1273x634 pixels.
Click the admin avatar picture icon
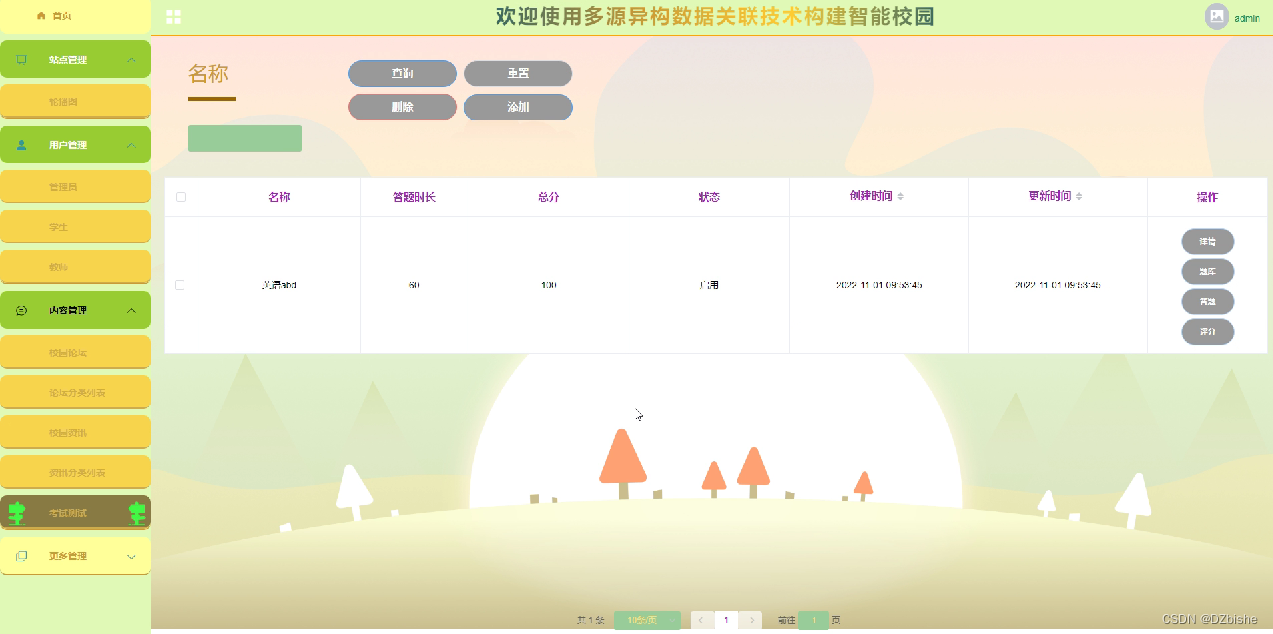[1216, 16]
